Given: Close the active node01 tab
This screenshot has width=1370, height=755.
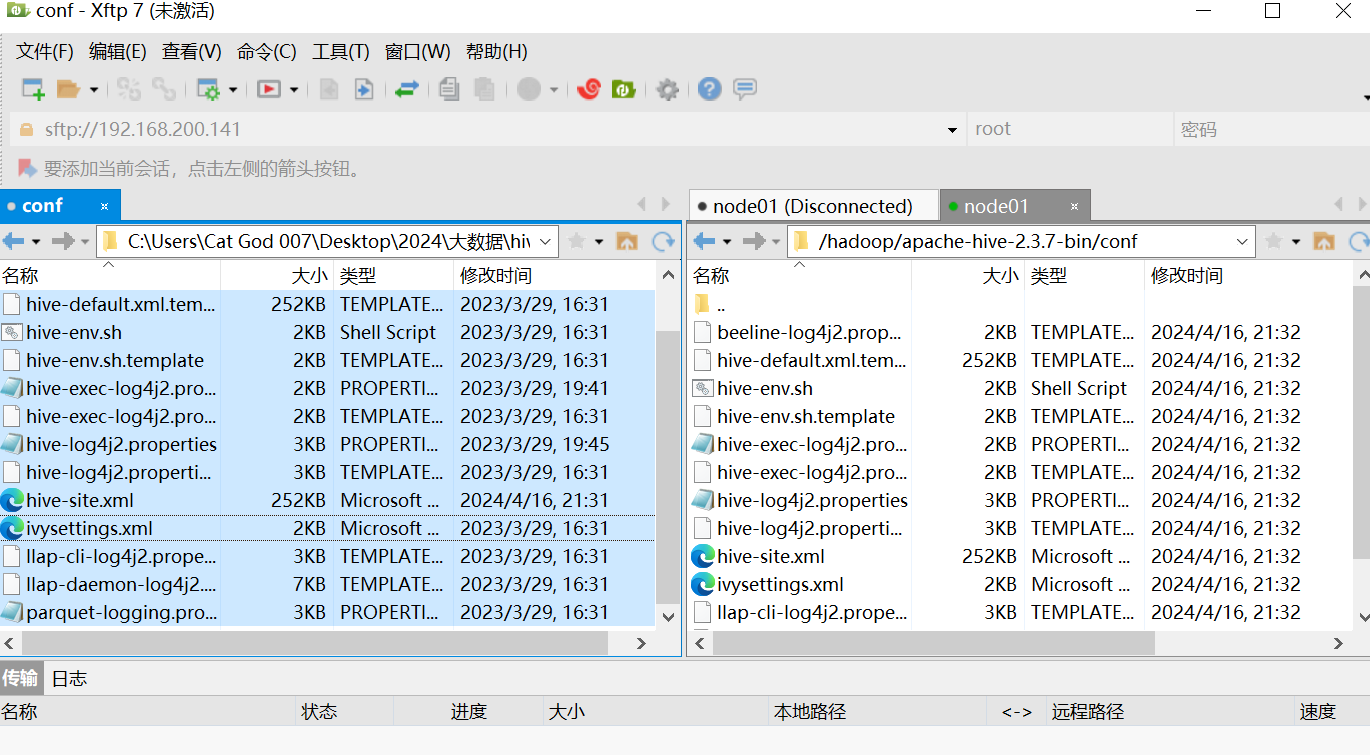Looking at the screenshot, I should [x=1075, y=206].
